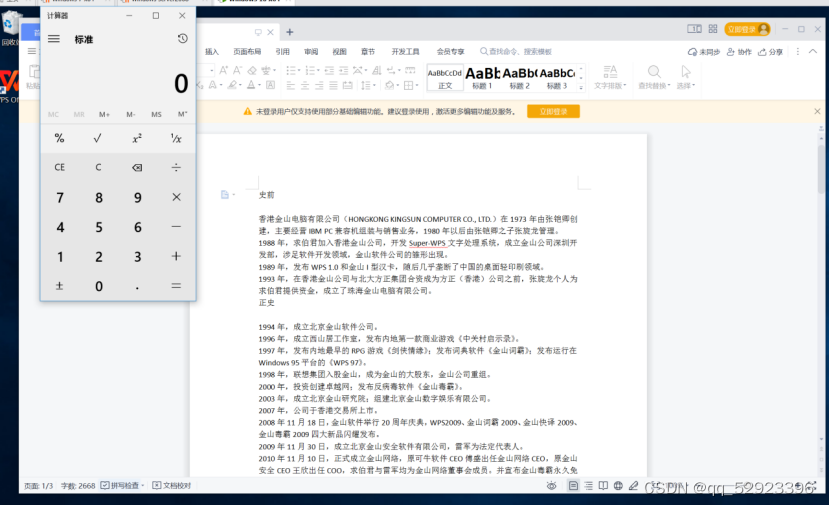Click the calculator plus key
This screenshot has width=829, height=506.
tap(176, 256)
